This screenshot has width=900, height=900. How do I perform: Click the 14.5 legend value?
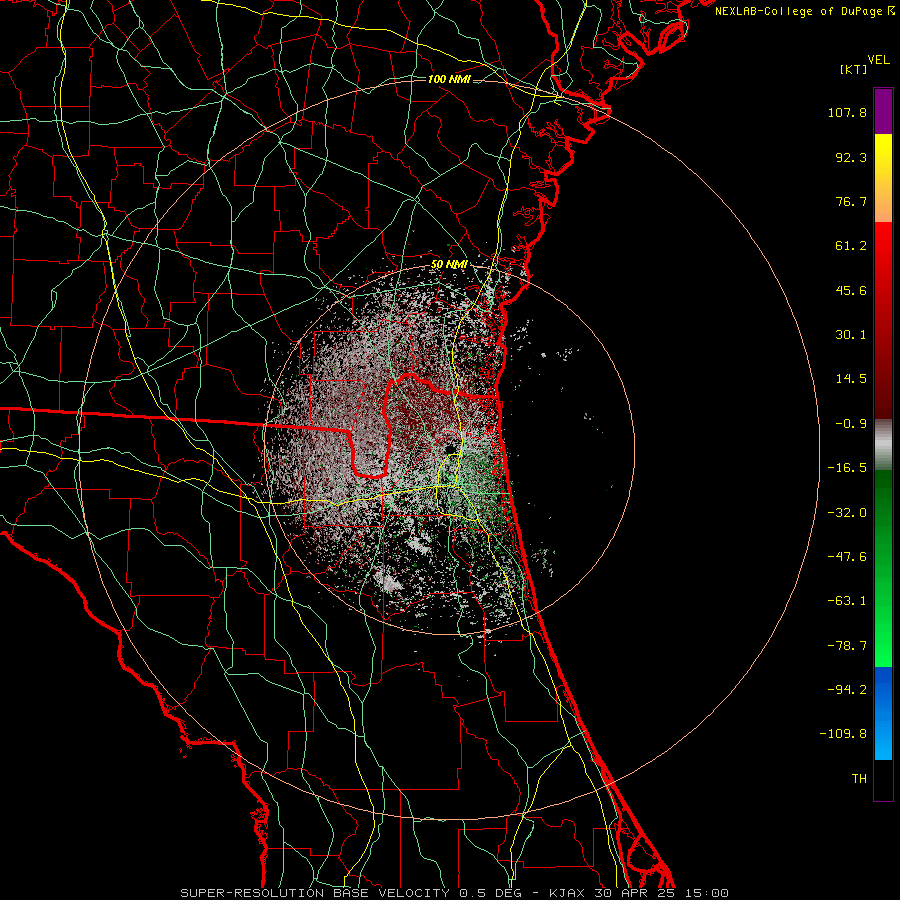point(851,379)
